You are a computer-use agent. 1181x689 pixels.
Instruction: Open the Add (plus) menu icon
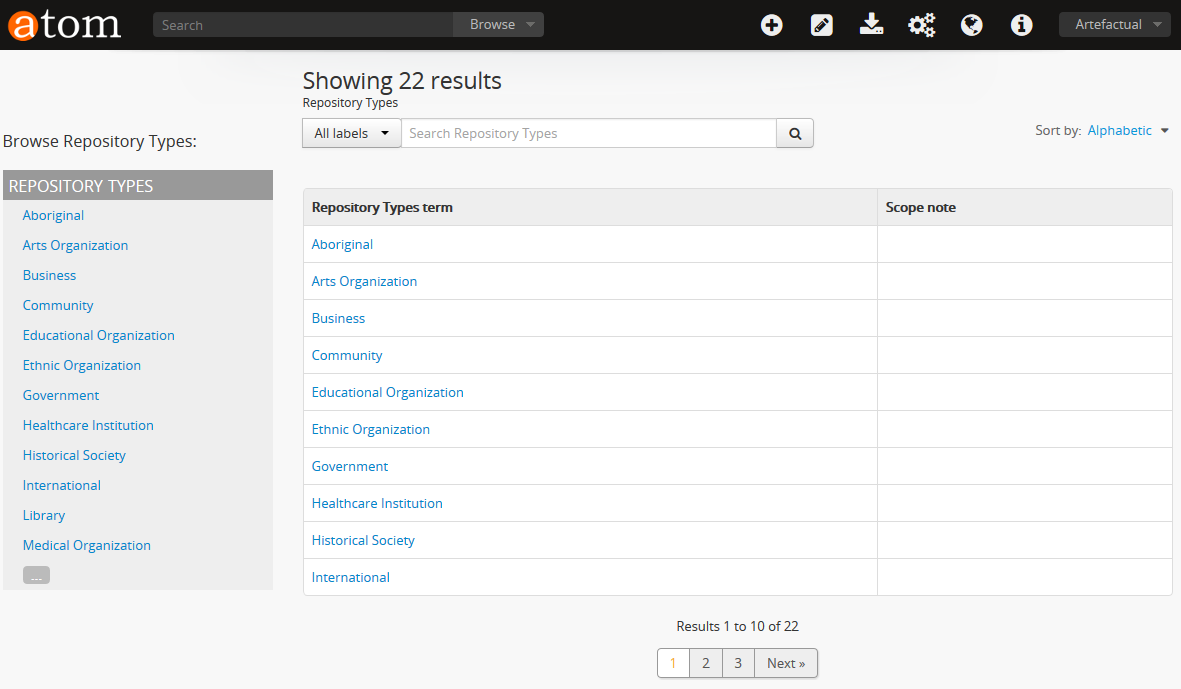pyautogui.click(x=771, y=25)
